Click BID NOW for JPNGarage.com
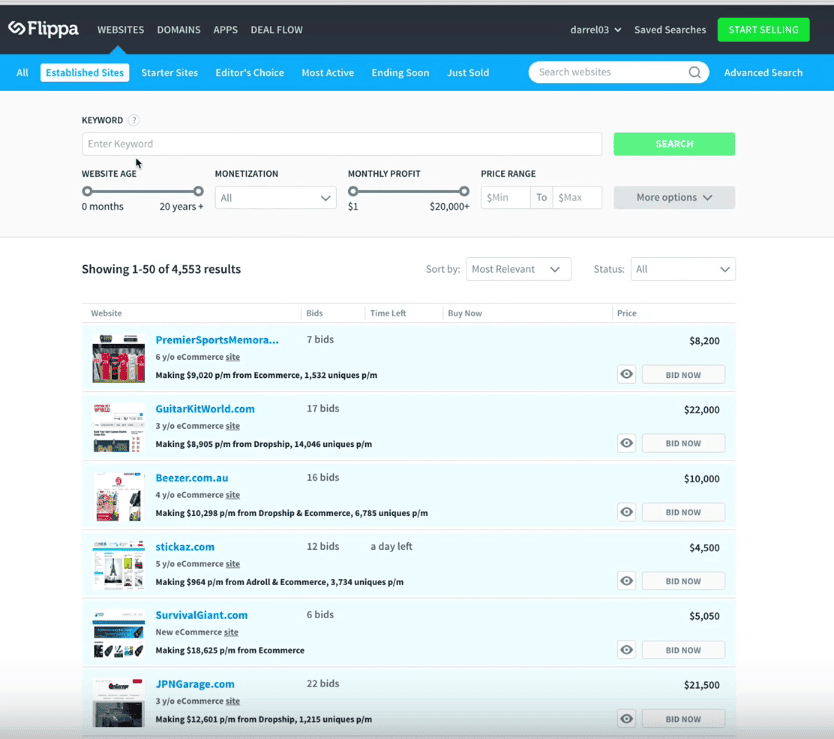834x739 pixels. coord(683,719)
